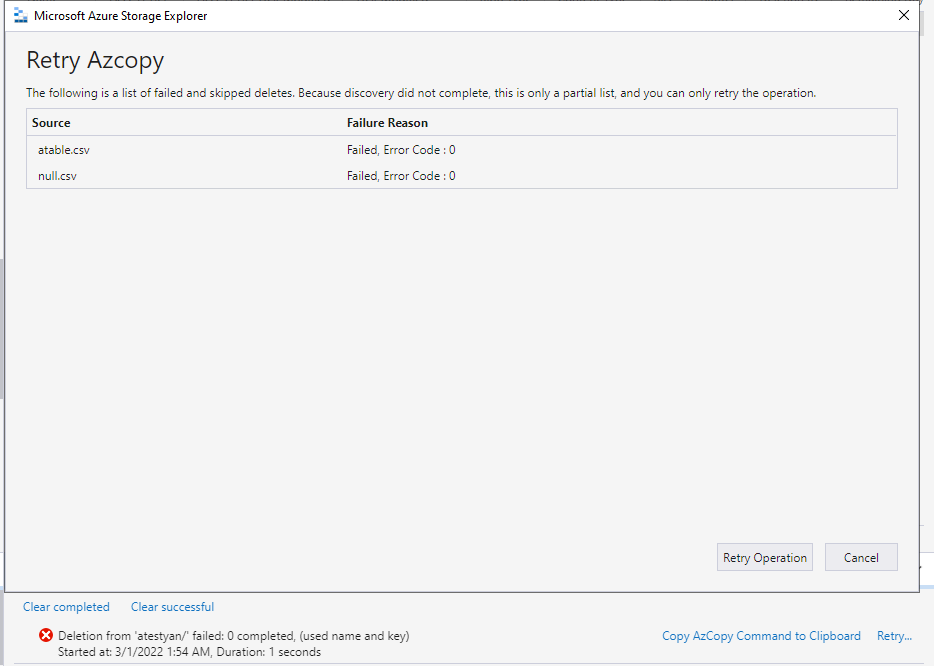Select the null.csv source row

[x=462, y=176]
